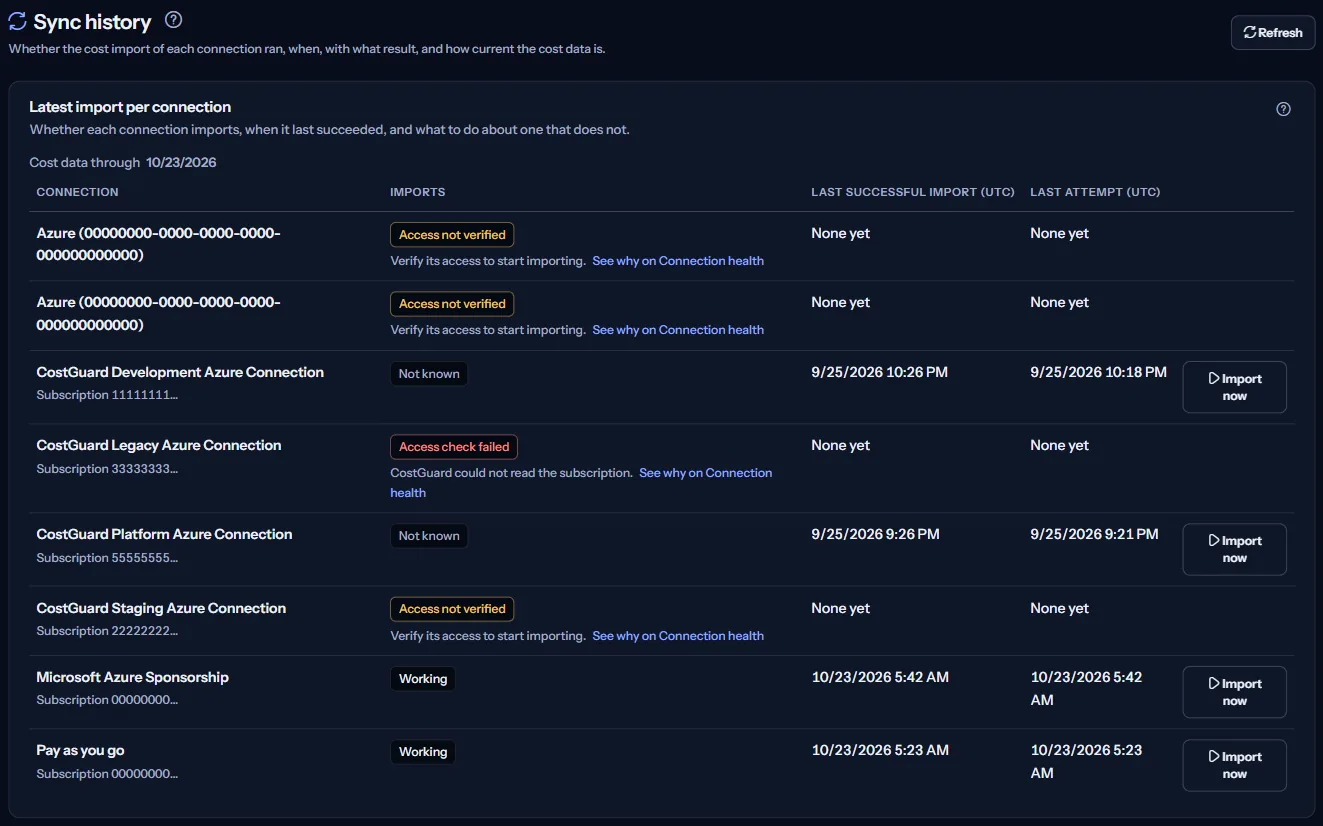This screenshot has height=826, width=1323.
Task: Click Not known badge for CostGuard Platform
Action: point(429,536)
